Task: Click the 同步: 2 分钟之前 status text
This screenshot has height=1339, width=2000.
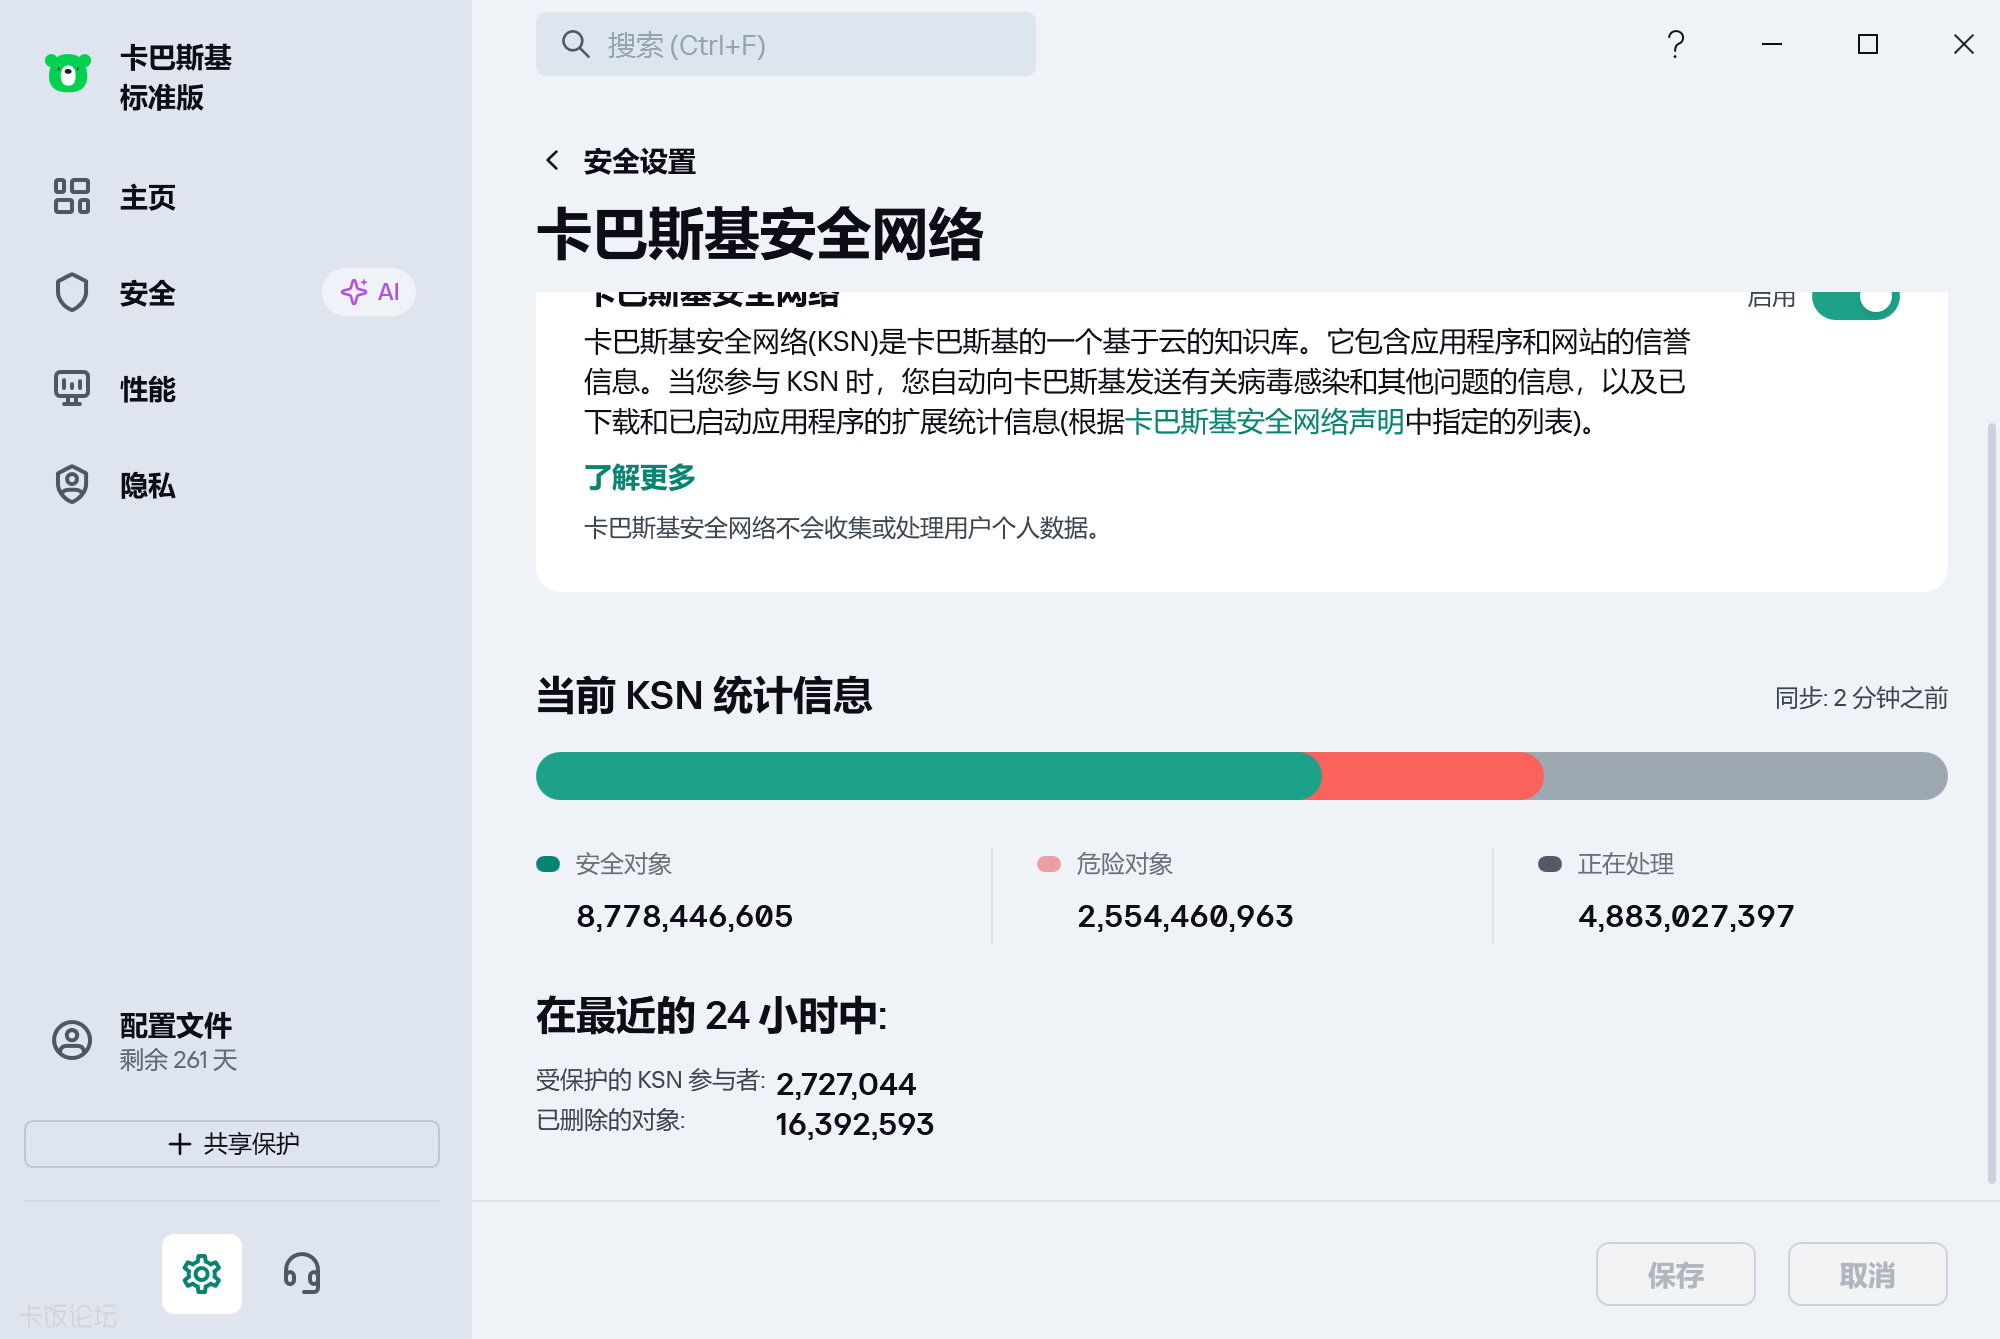Action: [x=1861, y=697]
